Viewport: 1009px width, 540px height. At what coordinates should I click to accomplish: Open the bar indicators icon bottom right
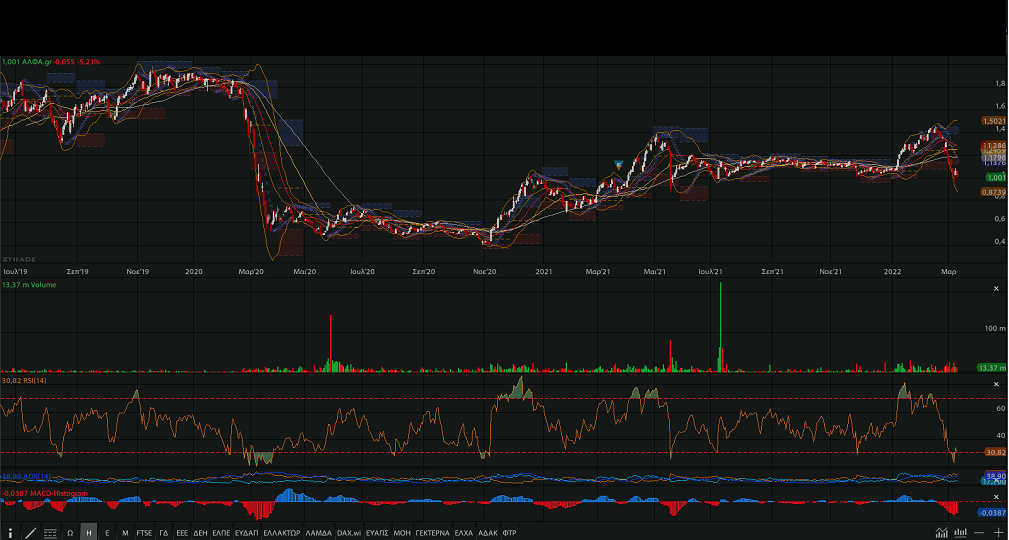click(x=958, y=533)
